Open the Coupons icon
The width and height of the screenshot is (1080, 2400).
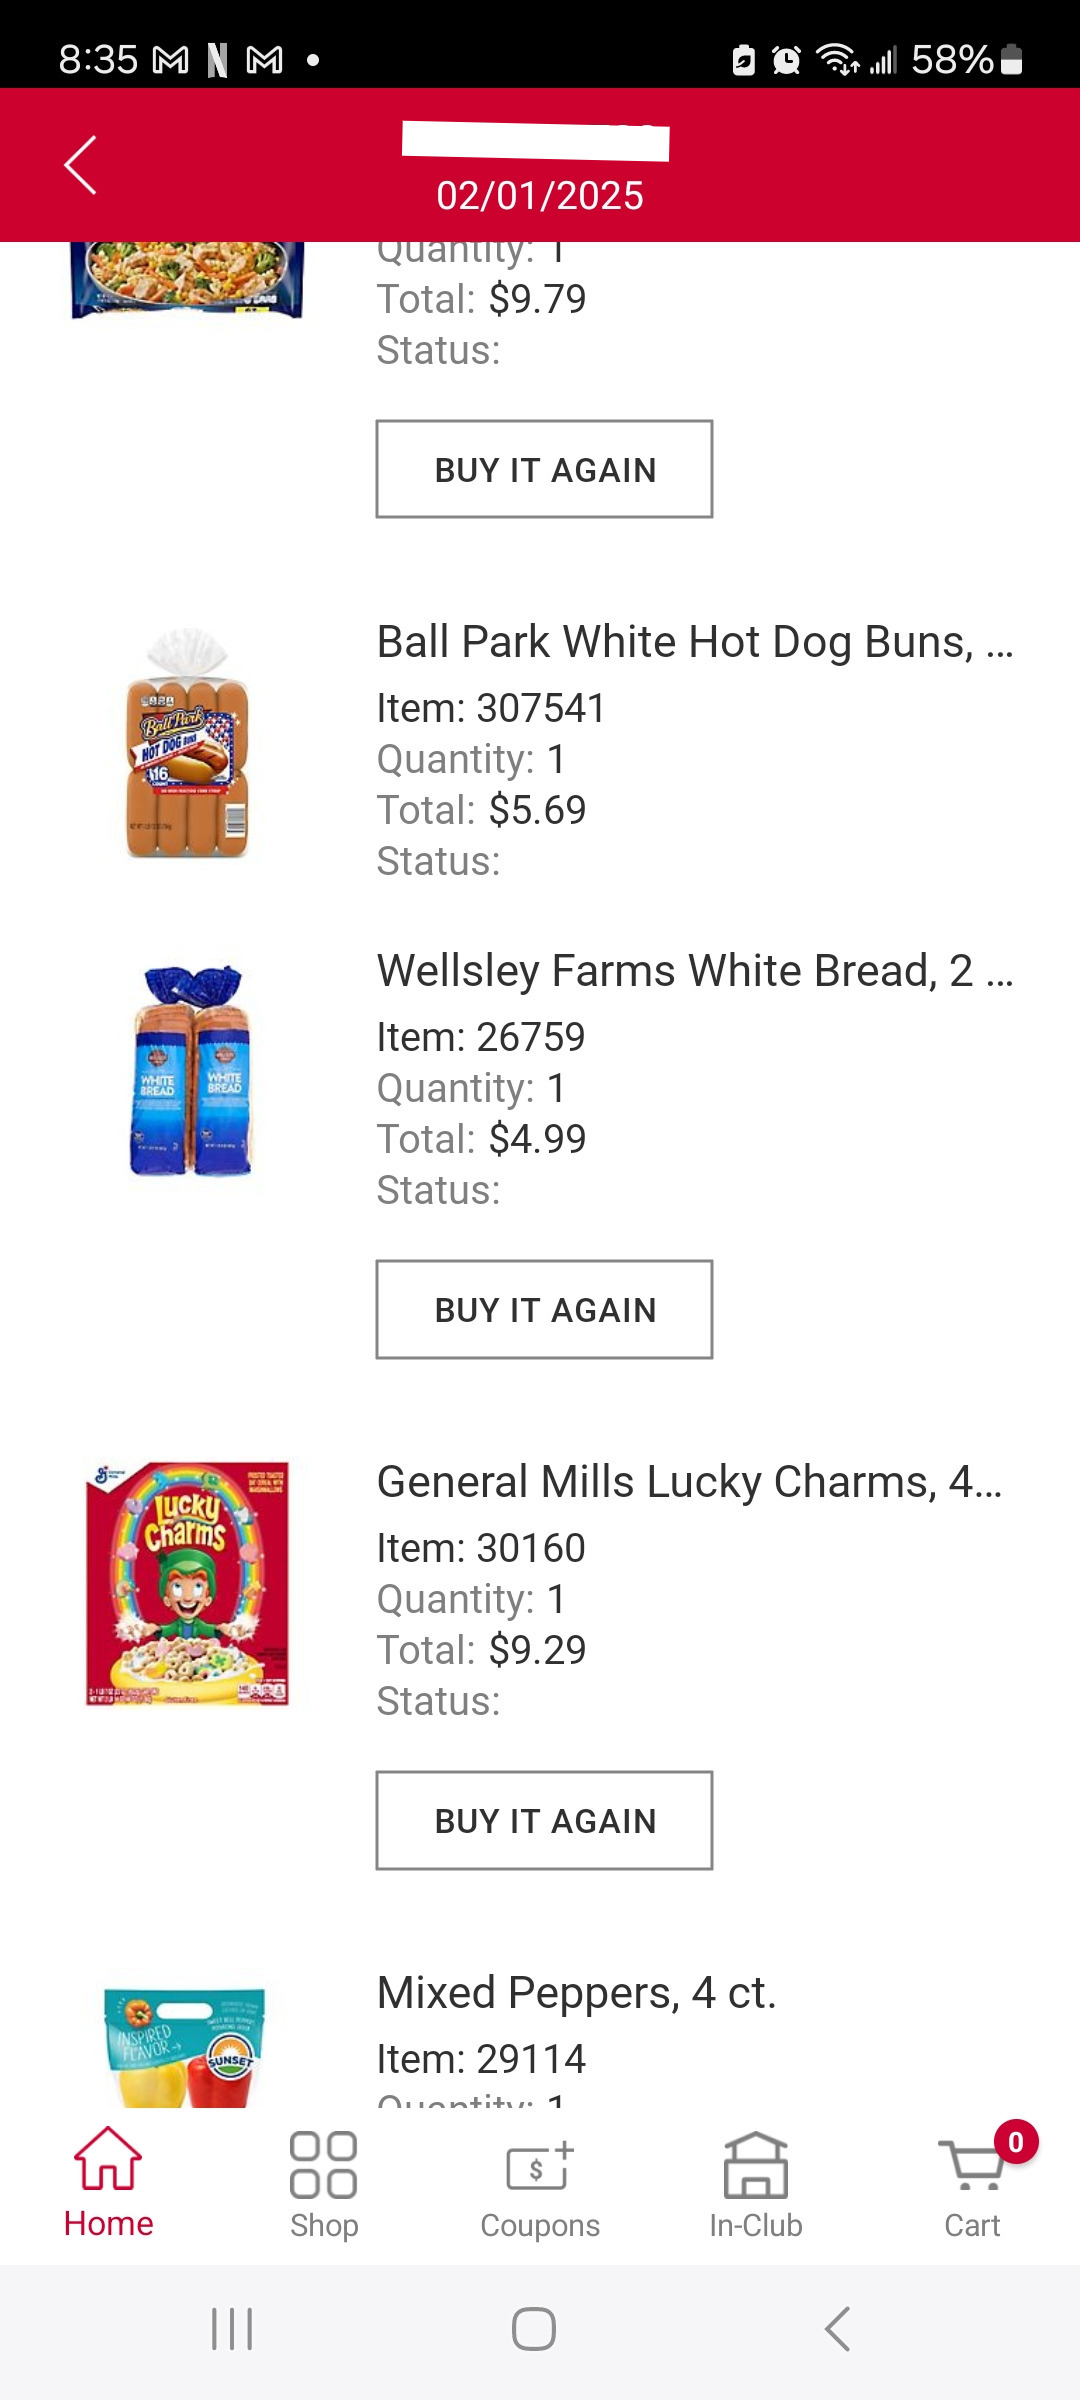point(540,2167)
